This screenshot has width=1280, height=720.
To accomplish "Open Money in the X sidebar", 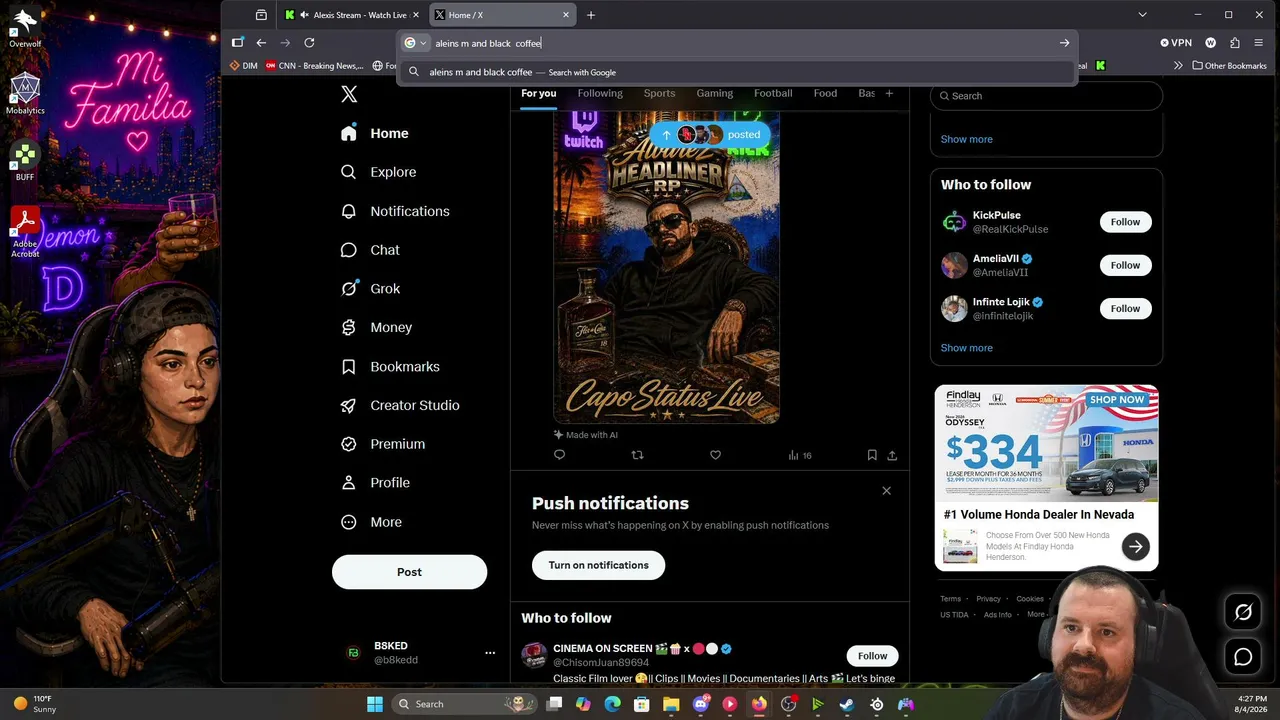I will (376, 327).
